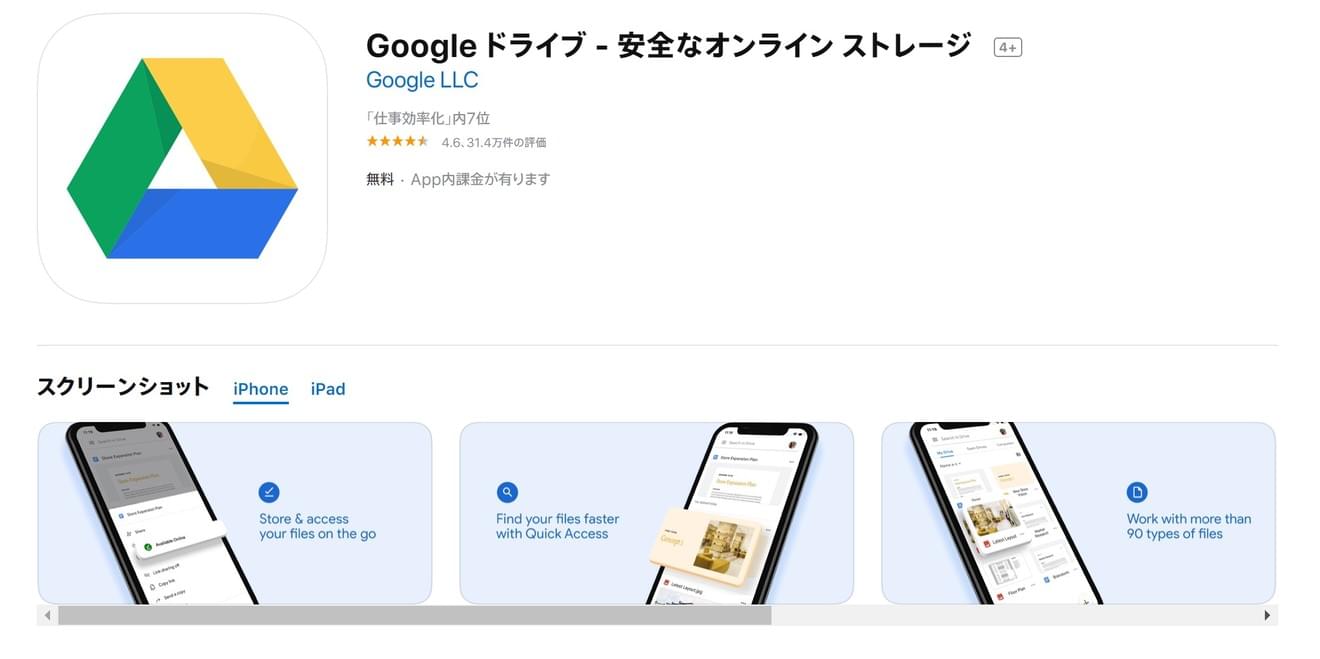Click the Google ドライブ app title
This screenshot has width=1320, height=659.
[668, 46]
